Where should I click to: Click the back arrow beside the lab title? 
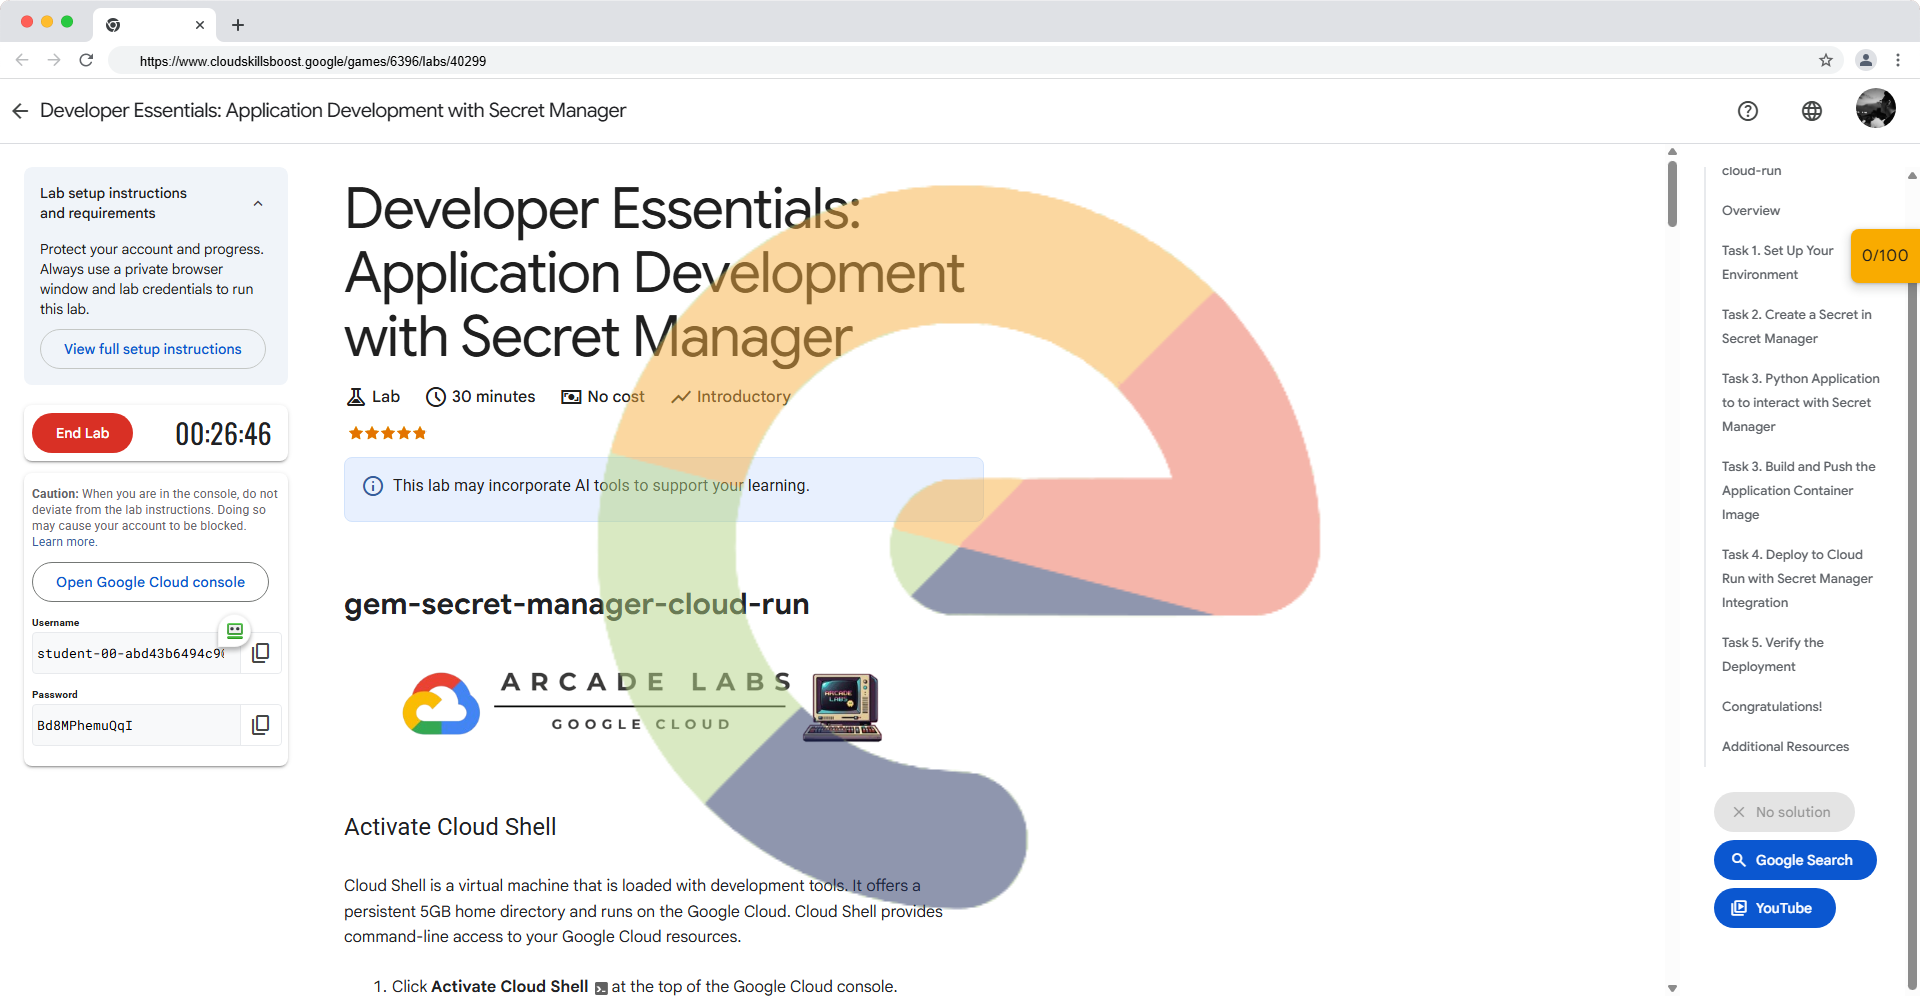[x=20, y=111]
